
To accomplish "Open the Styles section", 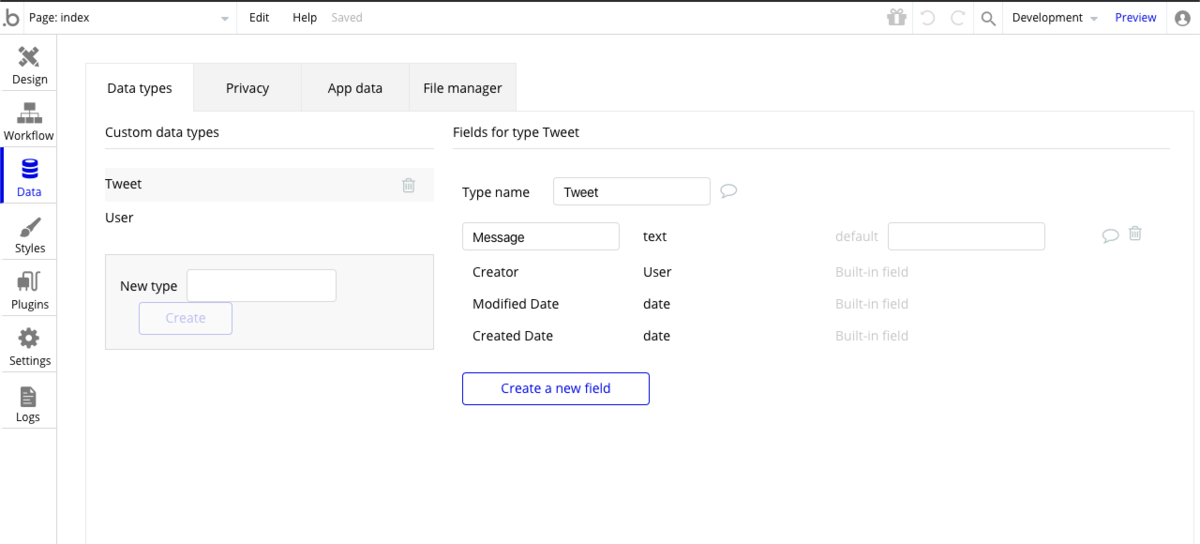I will pyautogui.click(x=29, y=234).
